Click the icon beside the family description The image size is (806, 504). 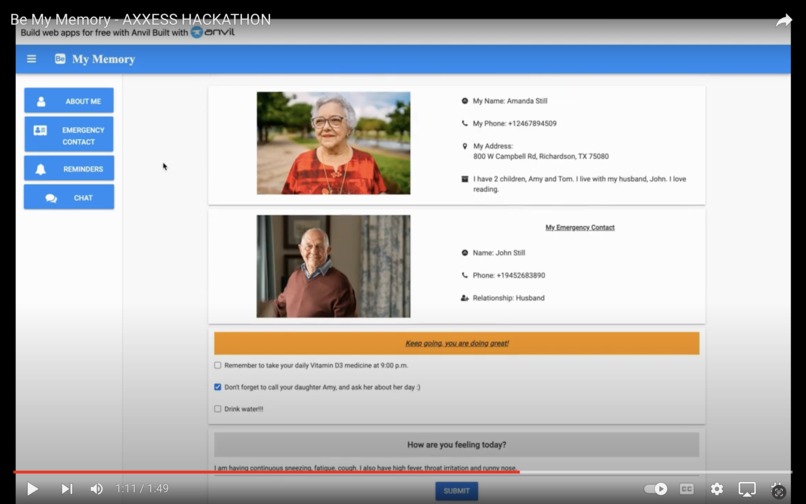click(465, 179)
